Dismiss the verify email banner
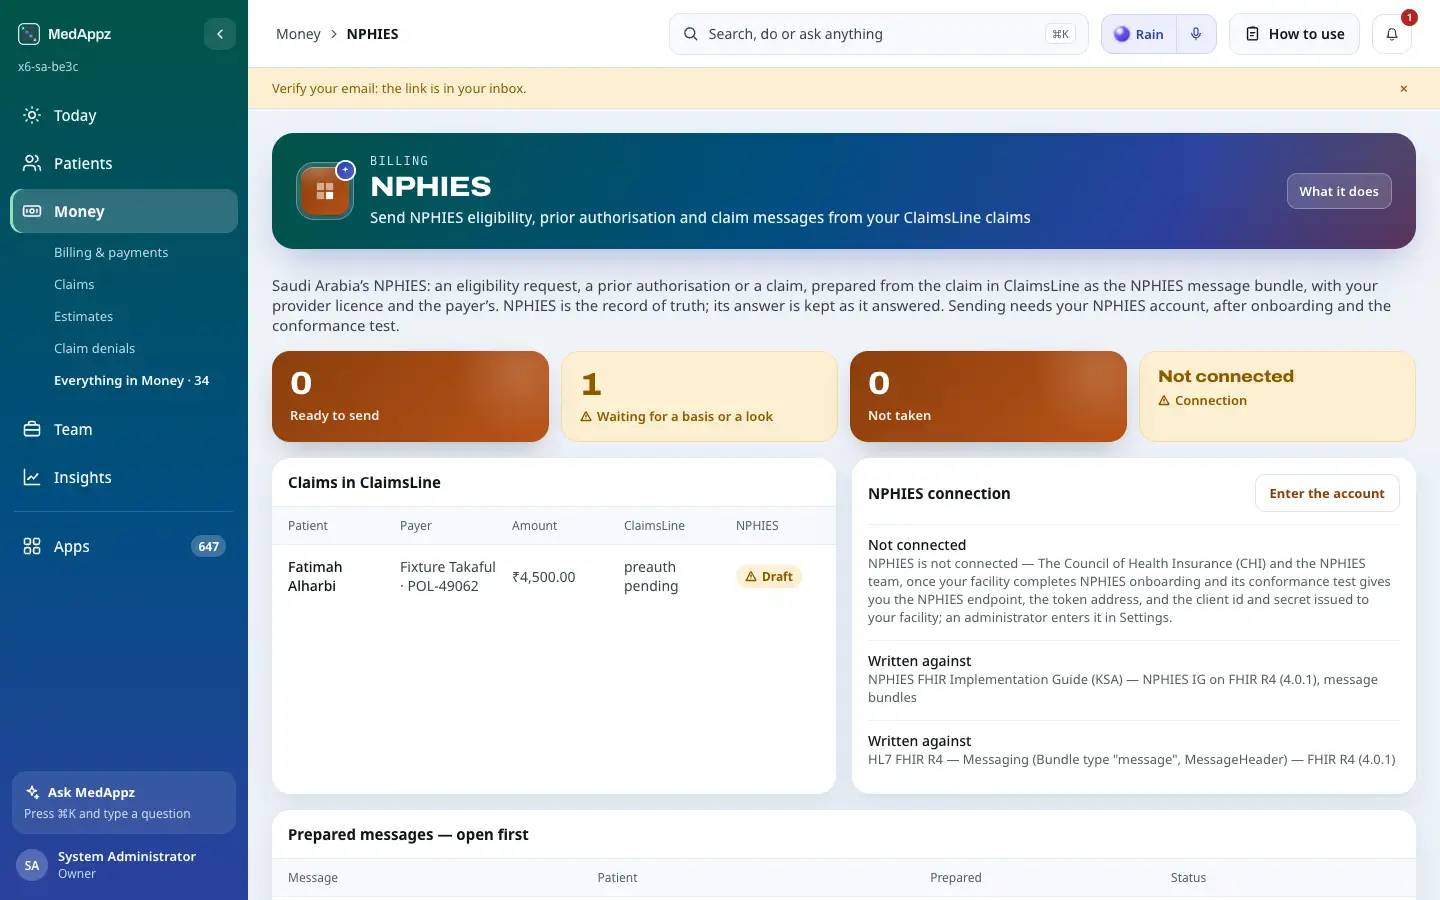 [1404, 89]
